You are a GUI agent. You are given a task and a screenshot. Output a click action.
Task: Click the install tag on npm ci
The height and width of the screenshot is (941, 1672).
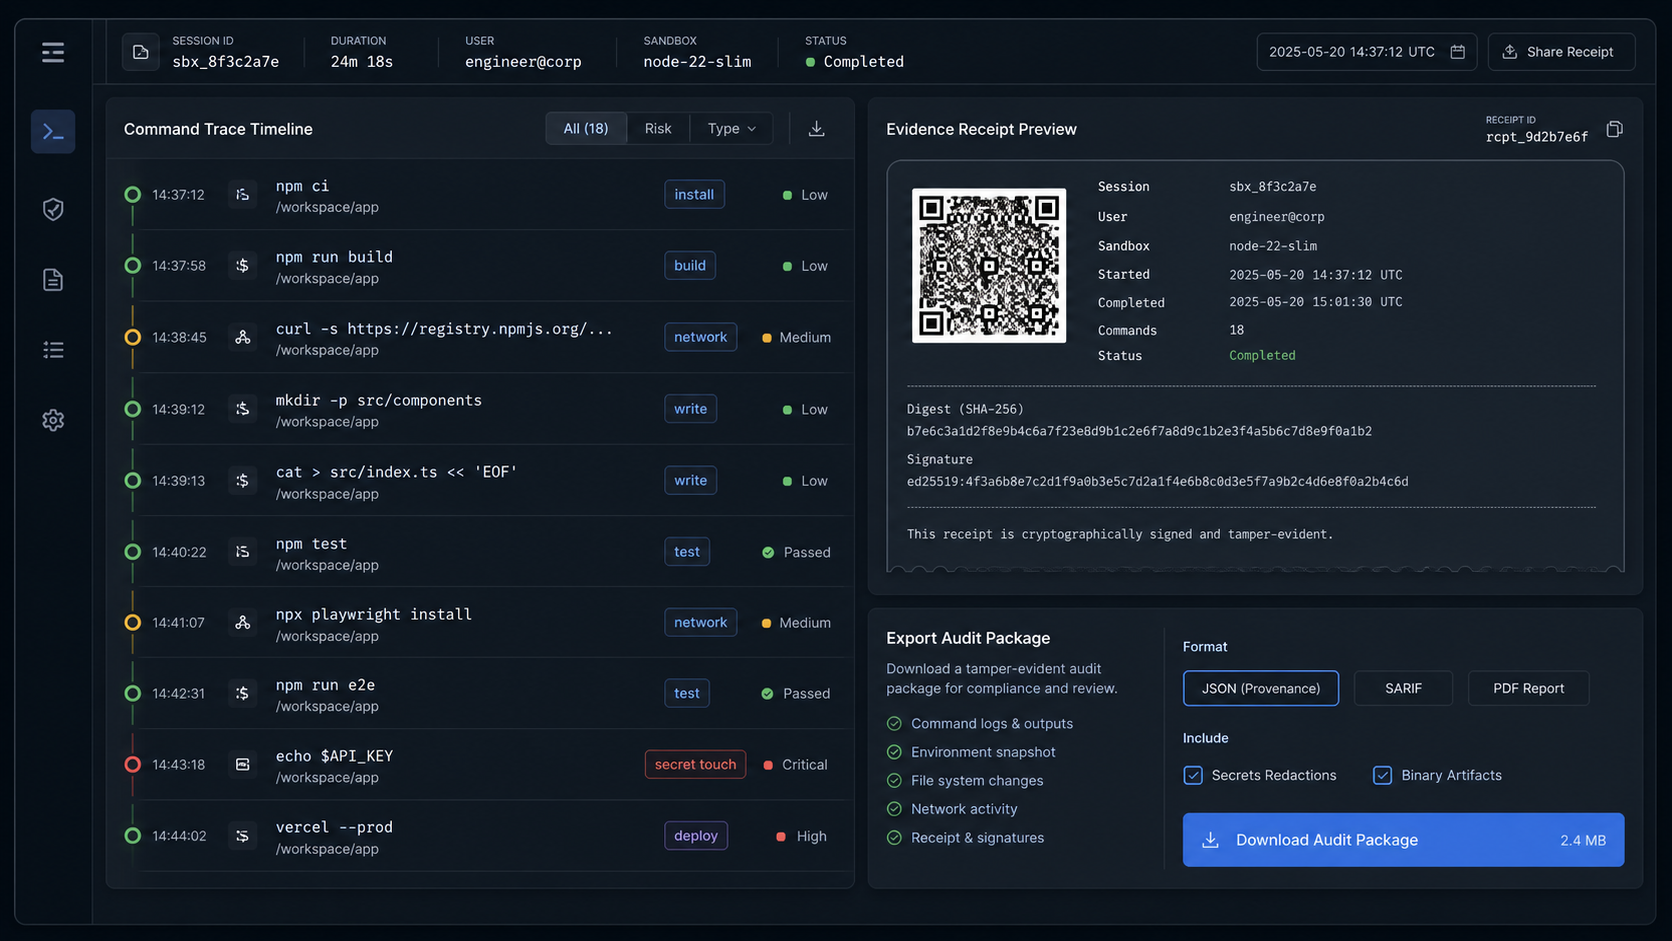point(694,194)
